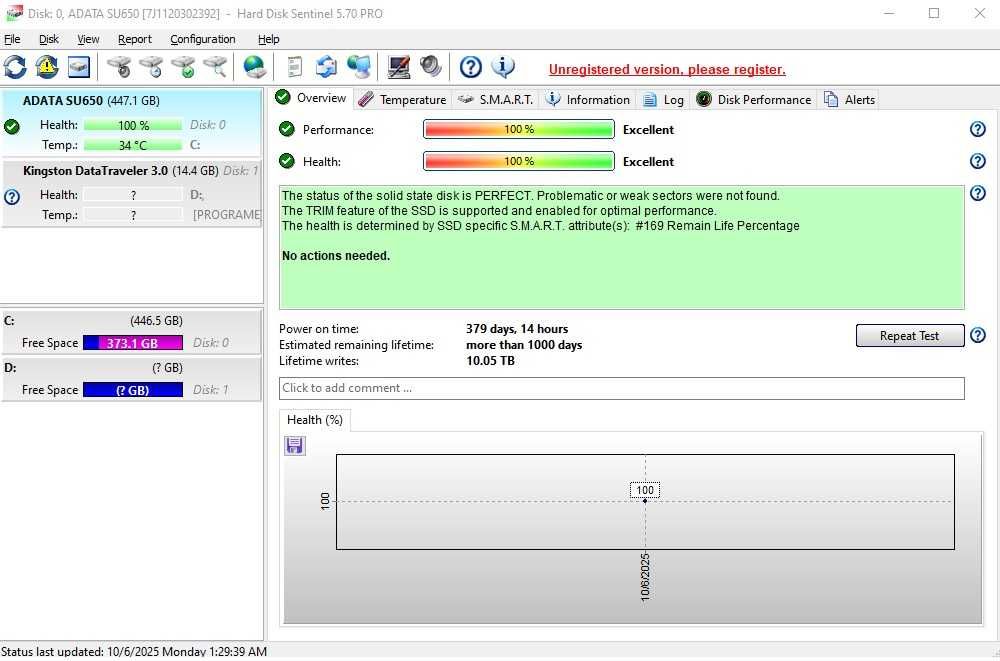Click the disk icon with magnifying glass
Image resolution: width=1000 pixels, height=661 pixels.
[216, 67]
